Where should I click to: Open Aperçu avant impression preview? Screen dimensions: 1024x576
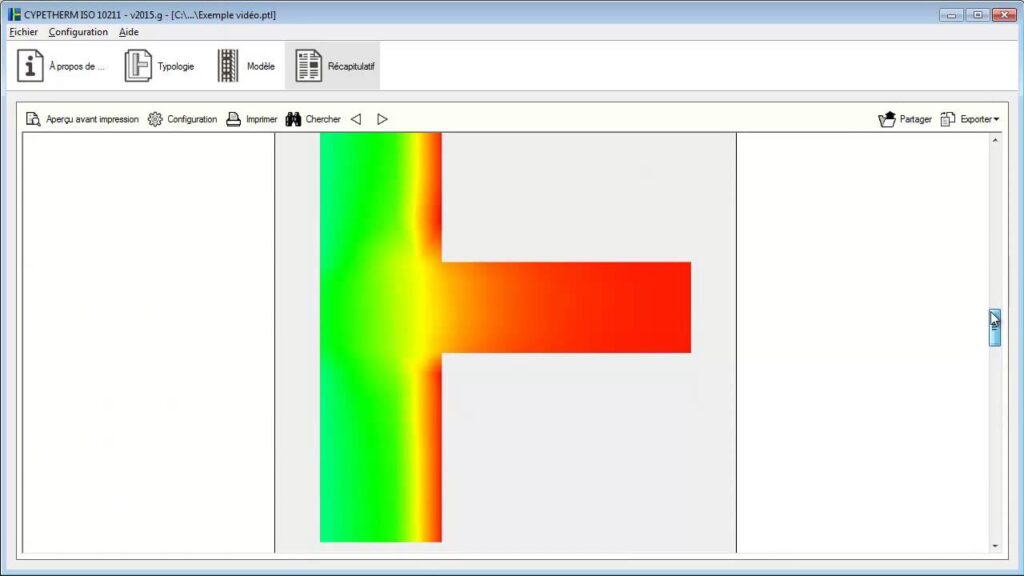tap(33, 119)
